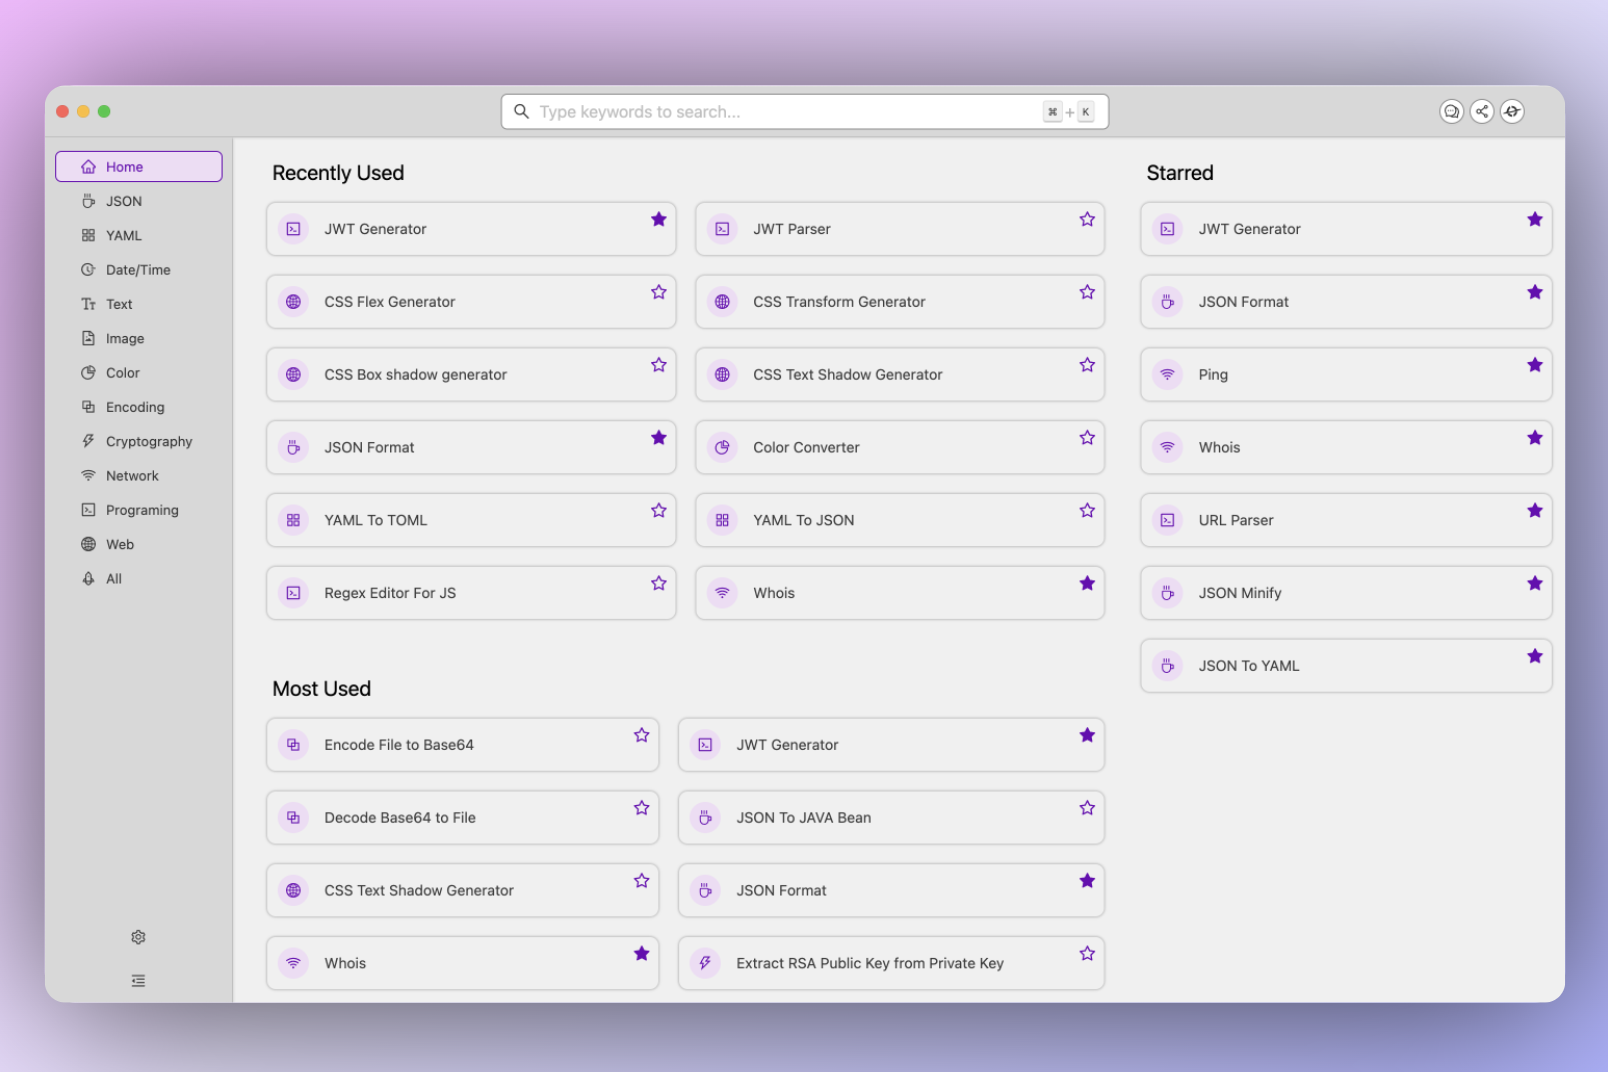Open the Cryptography category in sidebar
The width and height of the screenshot is (1608, 1072).
[x=148, y=442]
